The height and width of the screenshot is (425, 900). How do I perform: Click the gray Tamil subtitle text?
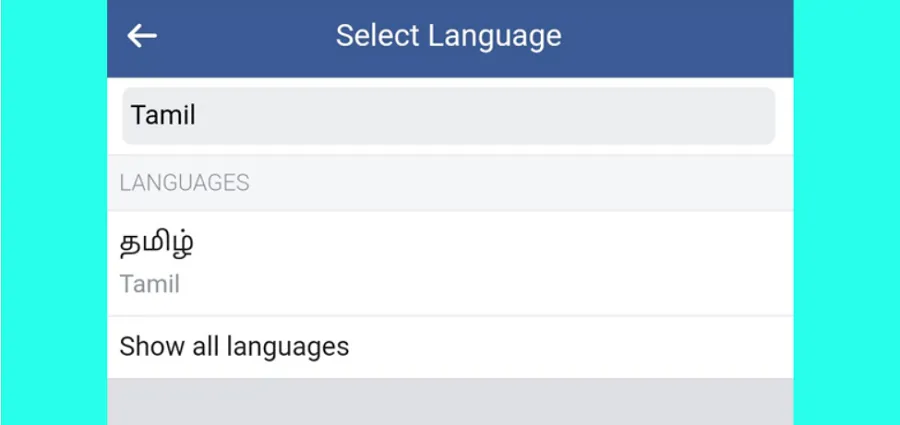click(x=149, y=284)
